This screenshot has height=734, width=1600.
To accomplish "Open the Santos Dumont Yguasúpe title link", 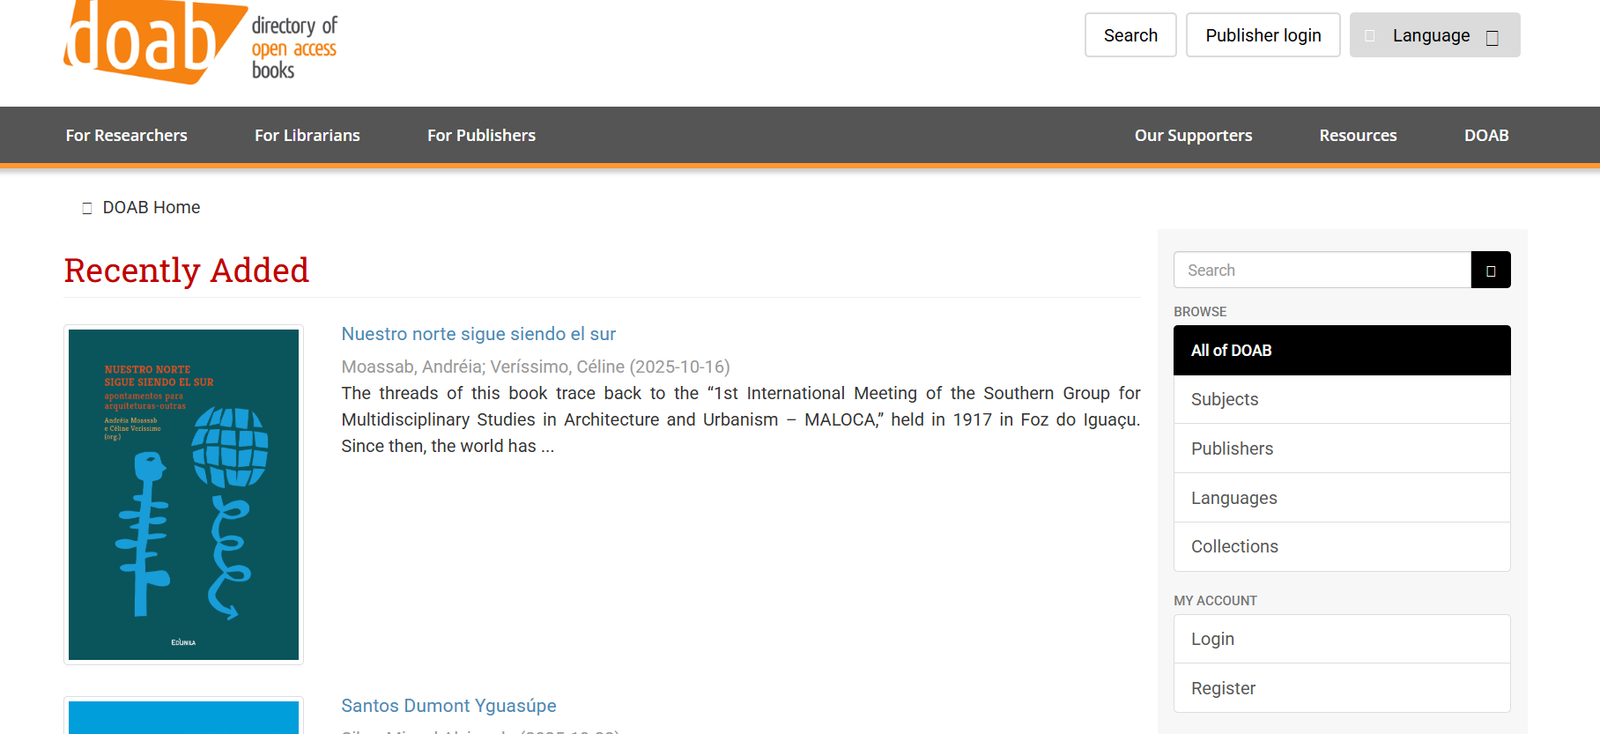I will coord(448,706).
